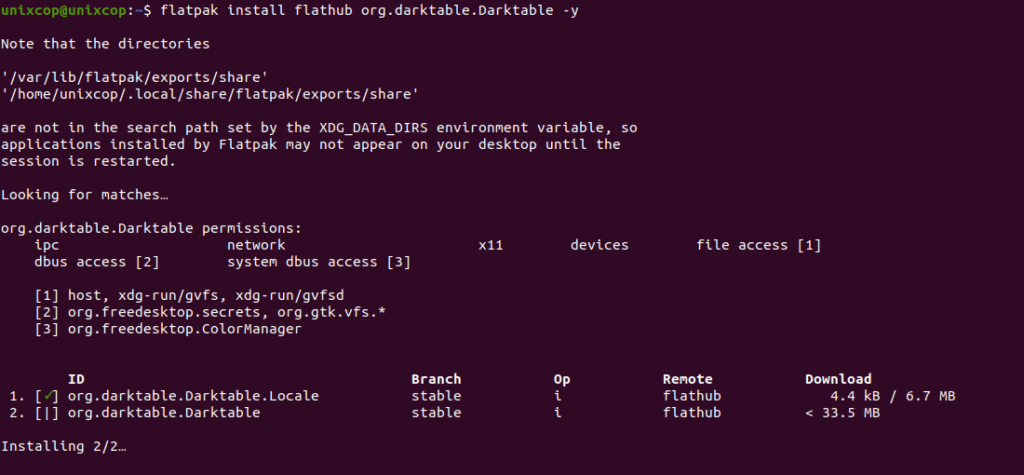This screenshot has width=1024, height=475.
Task: Click the 'Download' column header
Action: pyautogui.click(x=838, y=379)
